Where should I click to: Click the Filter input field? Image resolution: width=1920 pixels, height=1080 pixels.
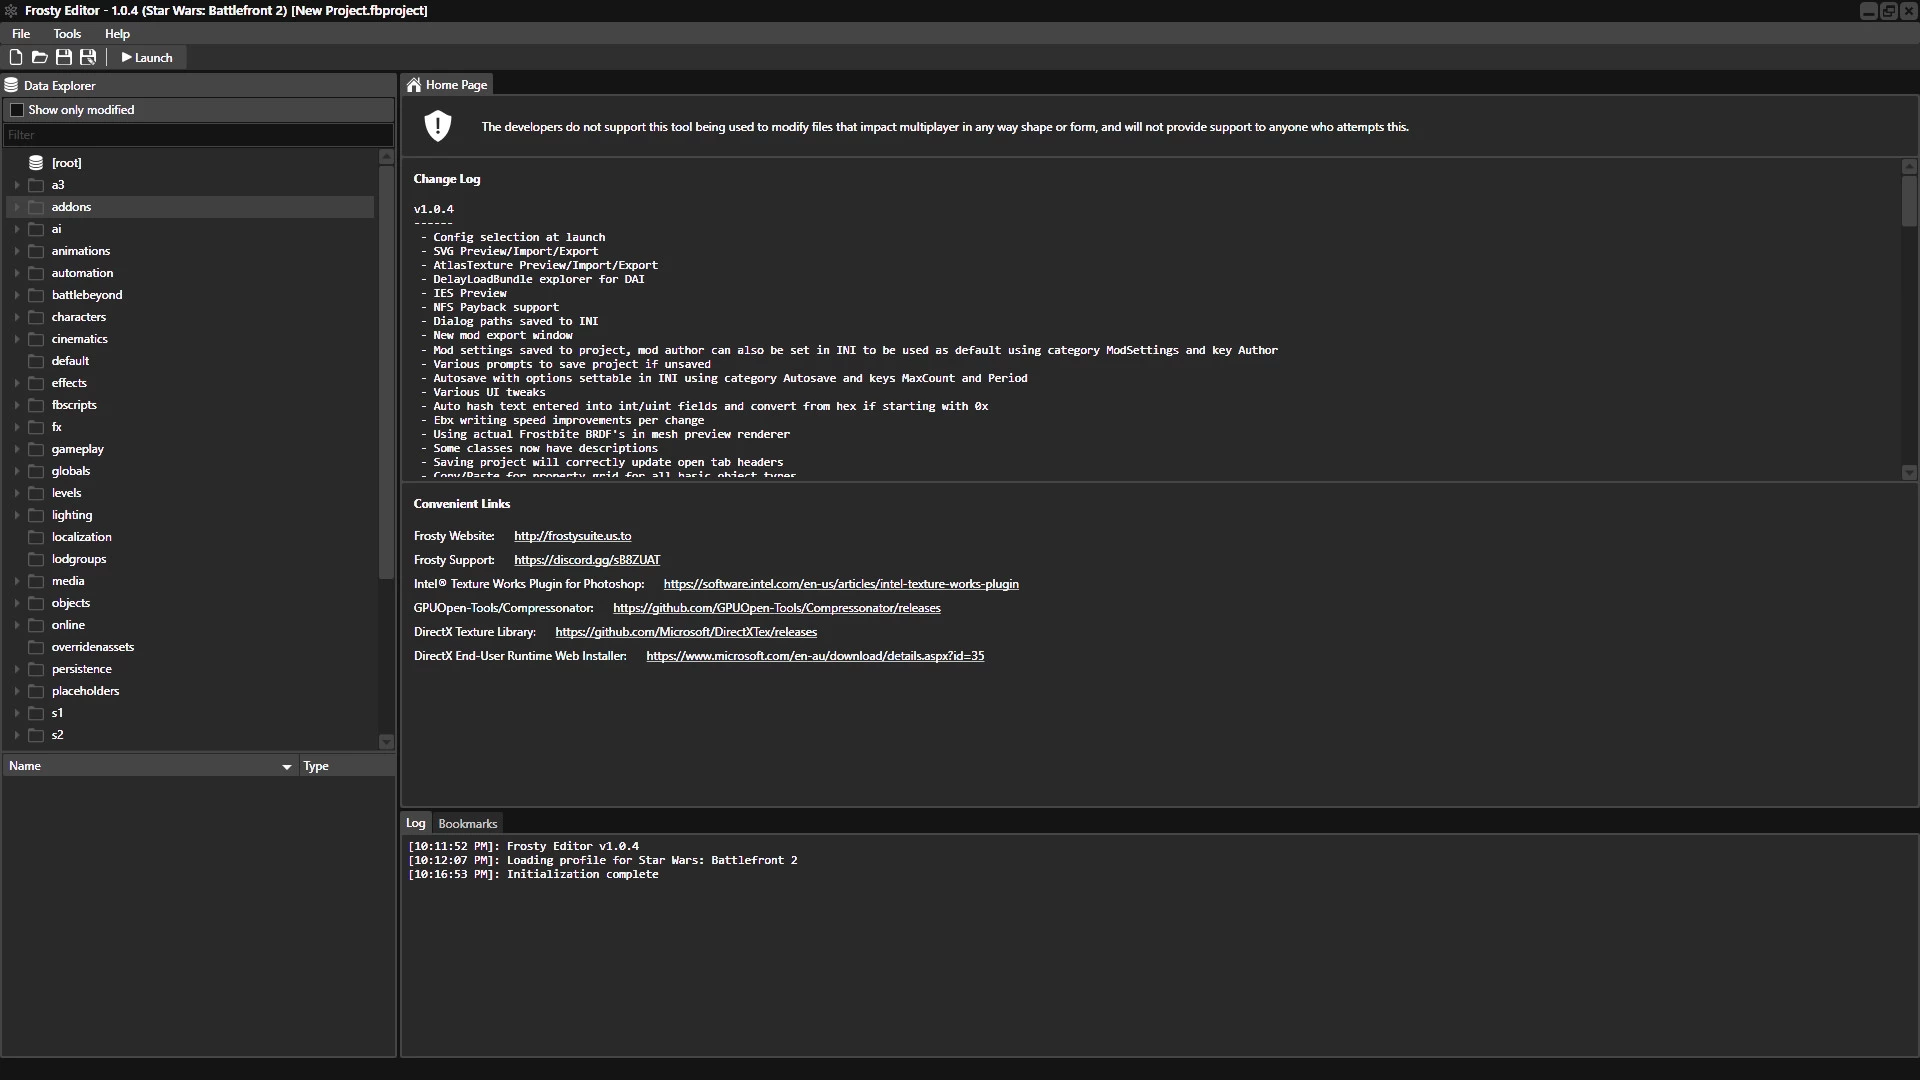tap(198, 135)
